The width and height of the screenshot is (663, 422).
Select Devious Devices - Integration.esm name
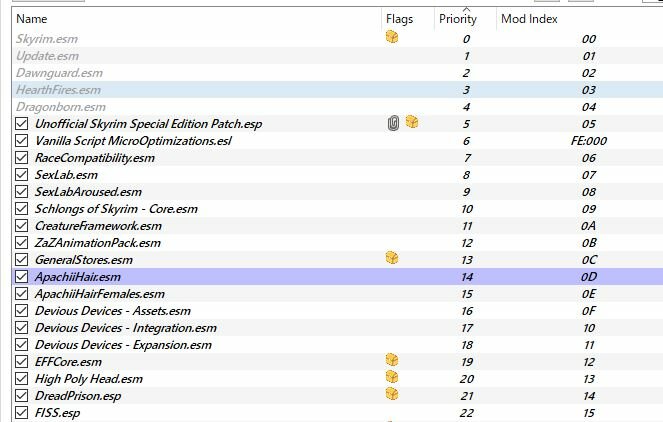tap(126, 328)
